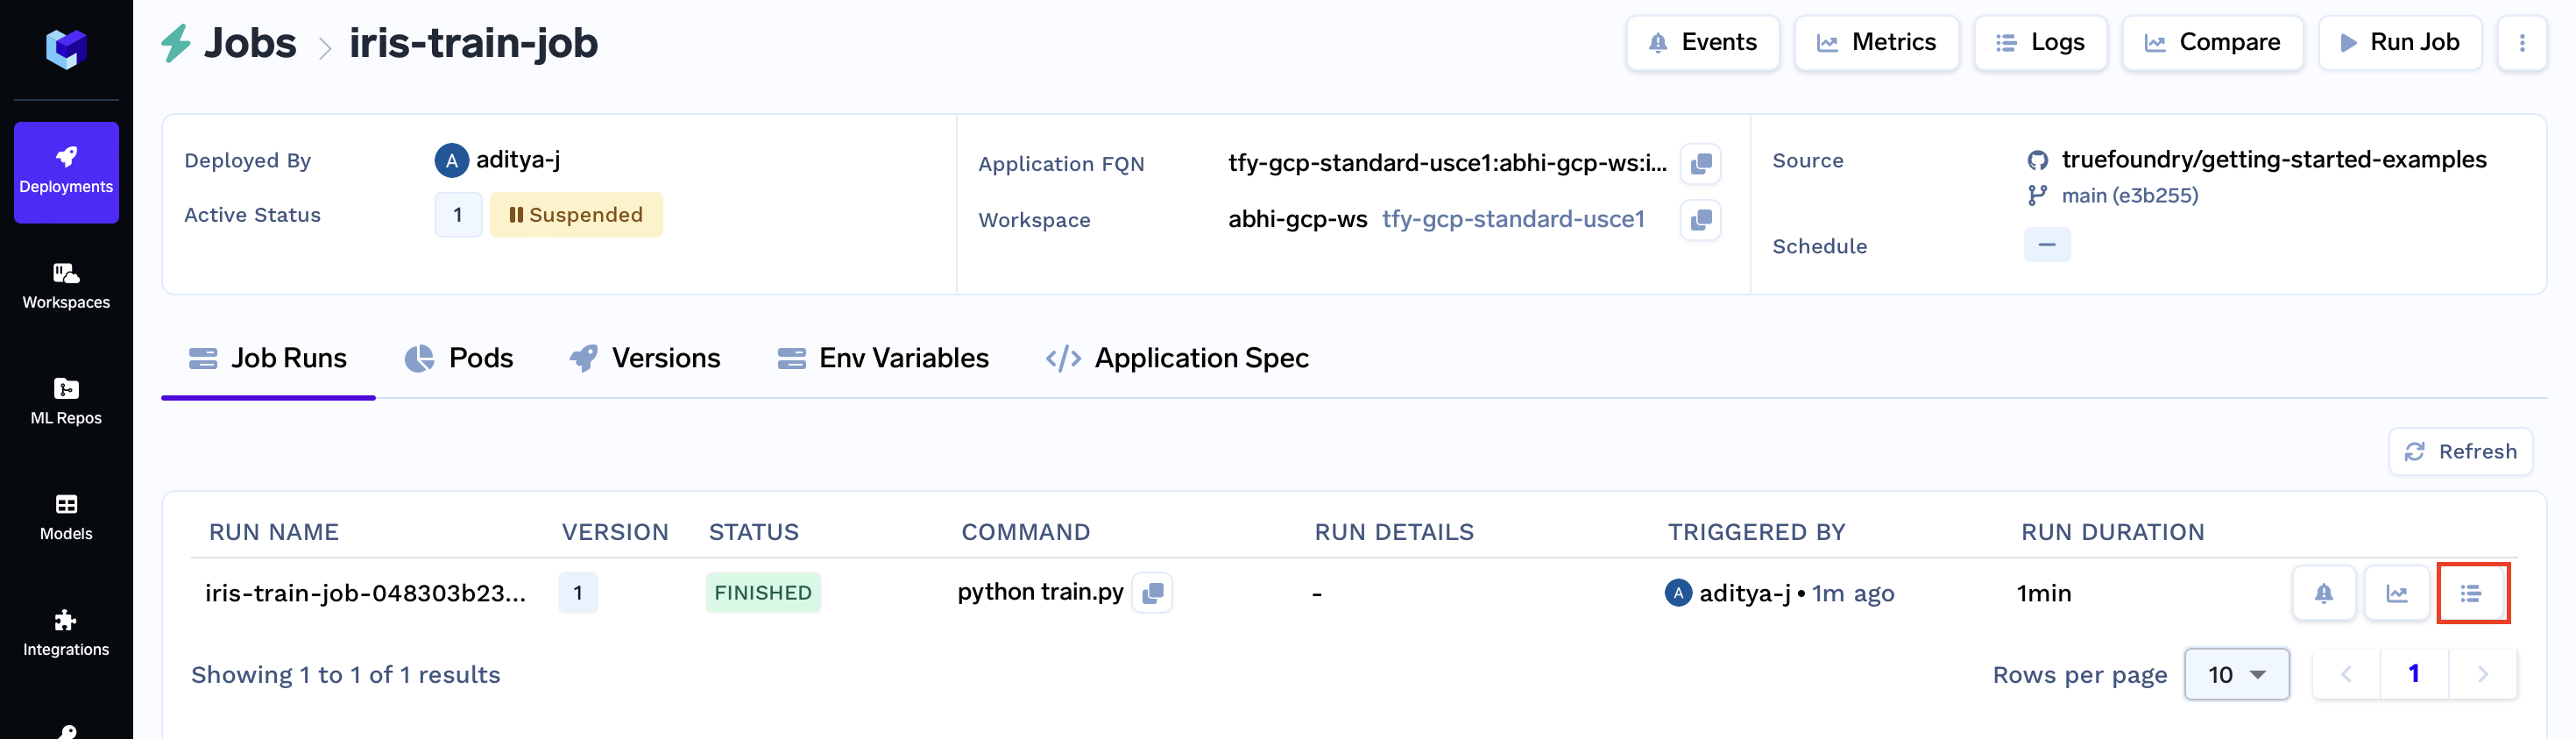The height and width of the screenshot is (739, 2576).
Task: Copy the Workspace value
Action: click(x=1700, y=220)
